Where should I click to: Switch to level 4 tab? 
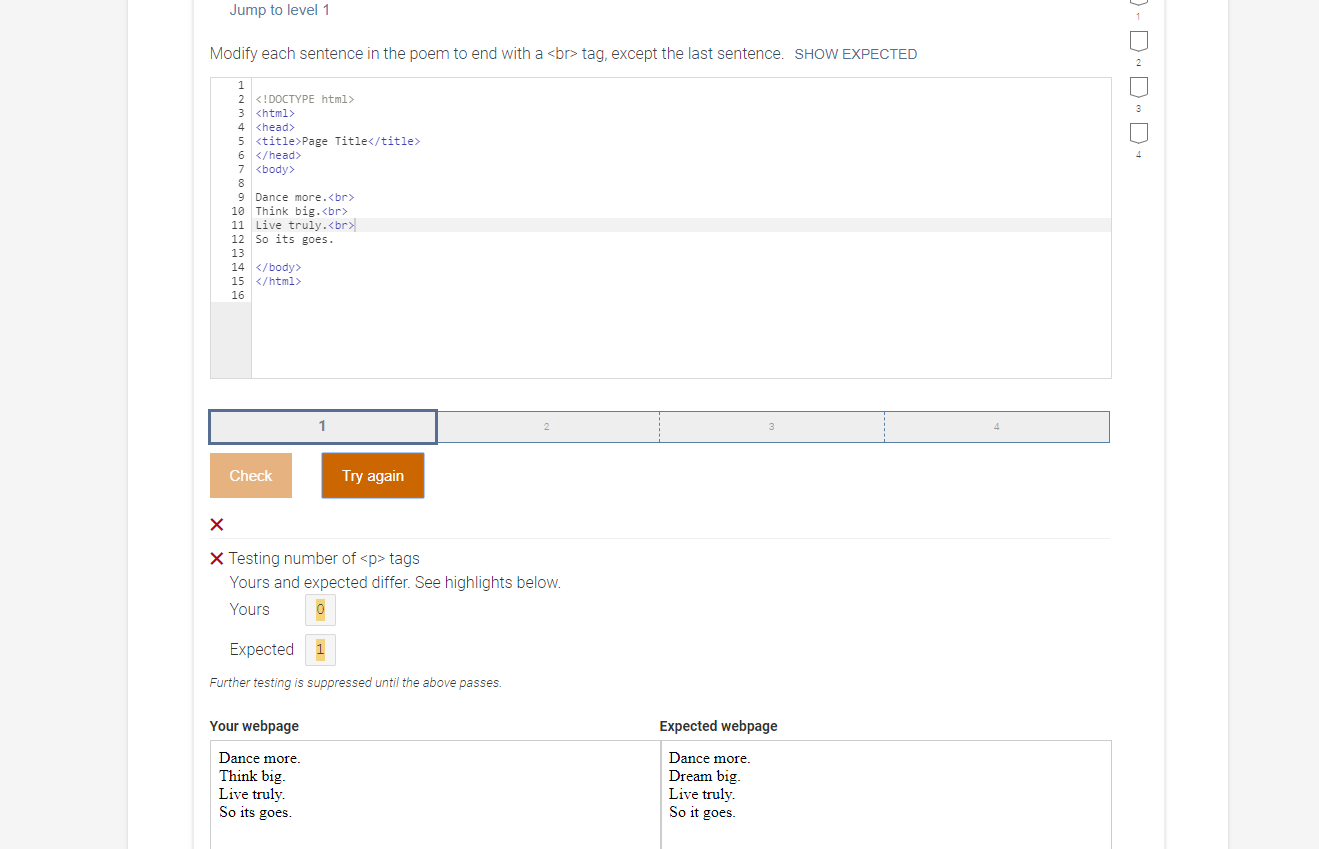(997, 427)
